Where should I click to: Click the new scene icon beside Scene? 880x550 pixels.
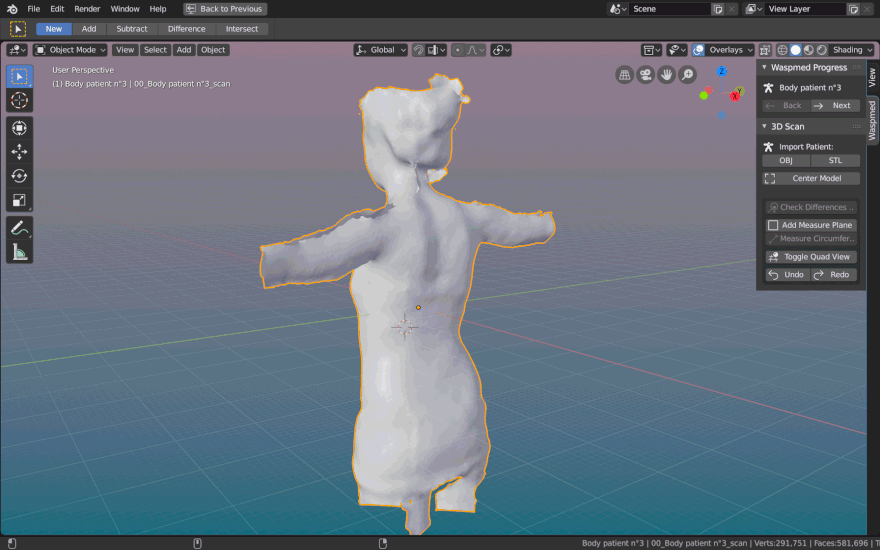click(717, 9)
